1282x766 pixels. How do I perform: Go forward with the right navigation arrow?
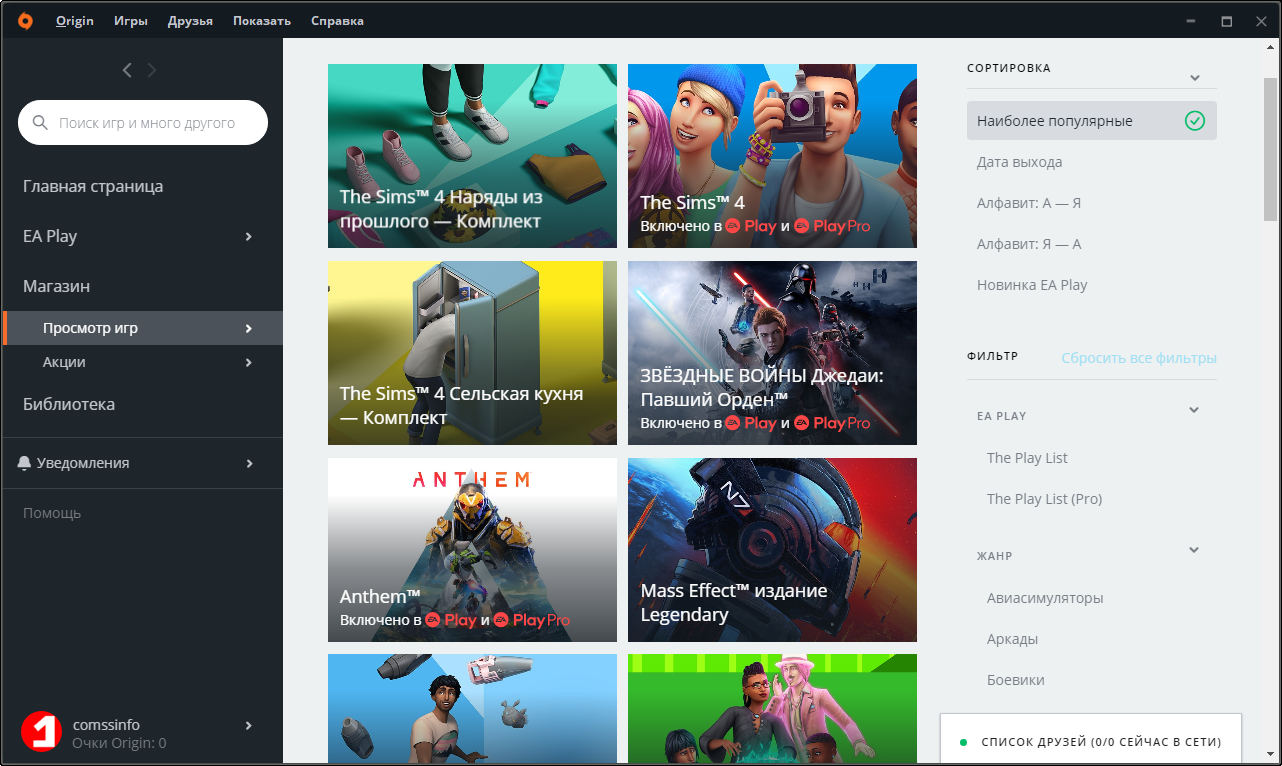click(152, 70)
